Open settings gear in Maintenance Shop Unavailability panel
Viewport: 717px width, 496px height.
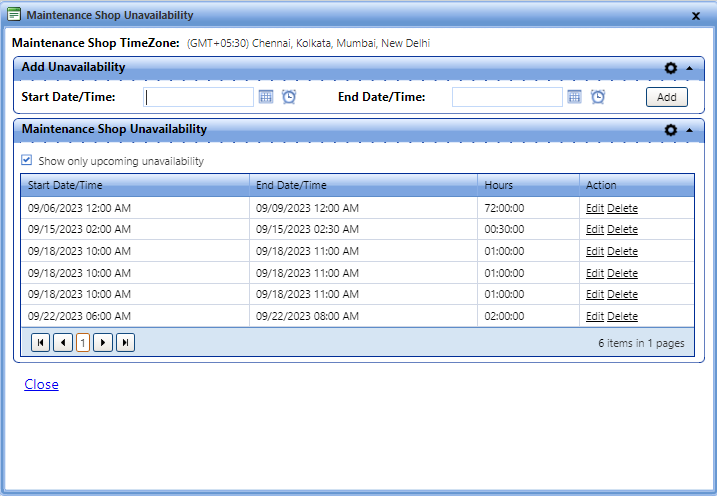point(670,130)
